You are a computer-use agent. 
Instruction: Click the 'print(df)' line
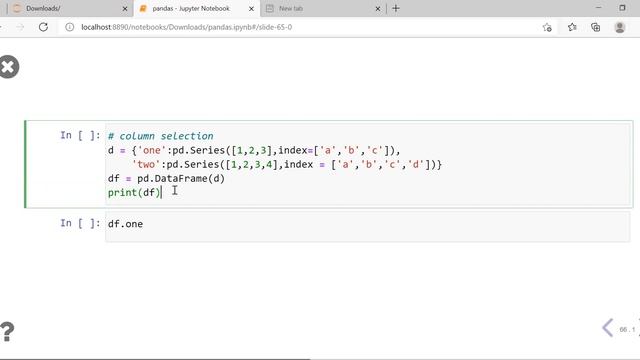[134, 192]
